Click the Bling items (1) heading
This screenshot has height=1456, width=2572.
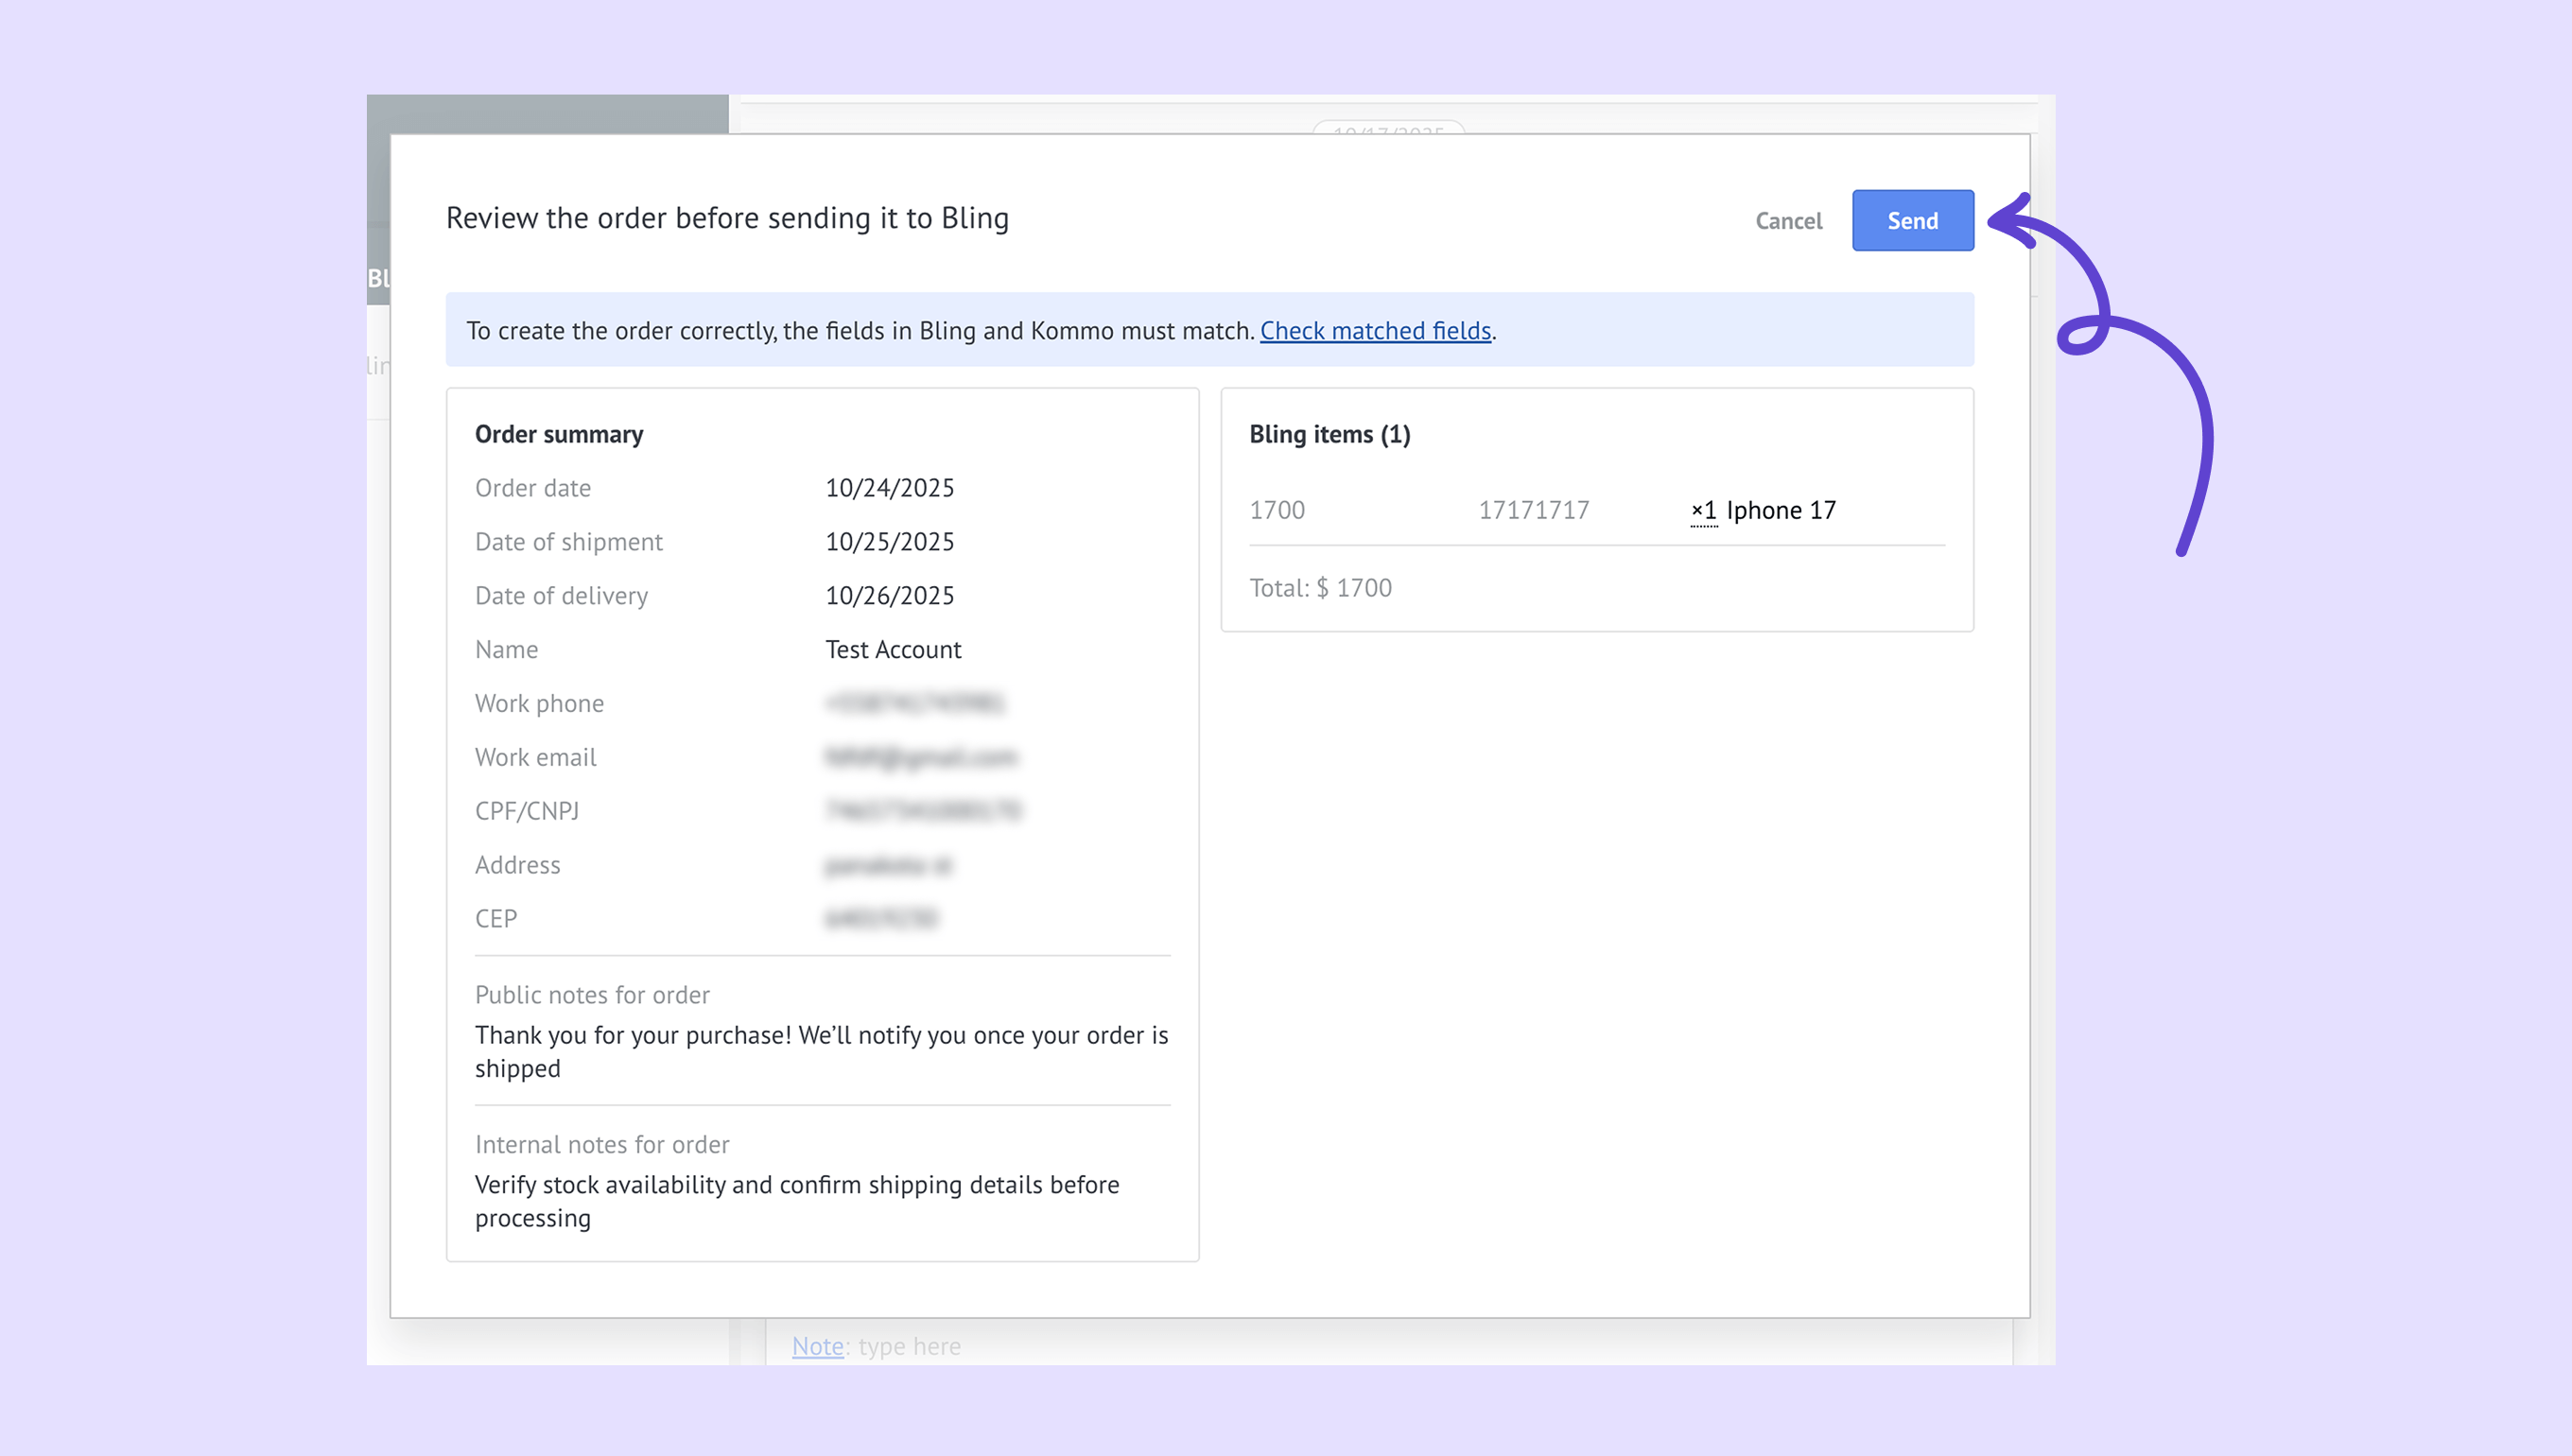tap(1329, 434)
